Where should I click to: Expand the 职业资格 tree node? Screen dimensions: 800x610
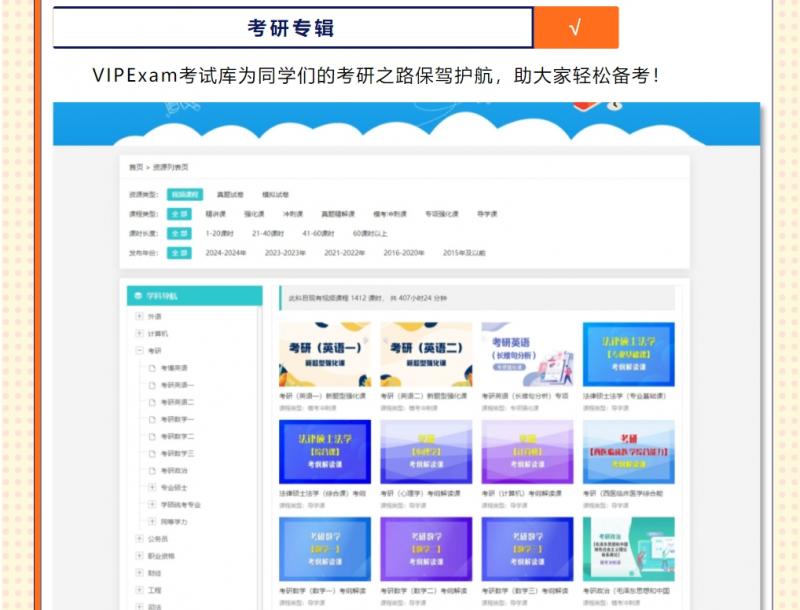click(139, 556)
